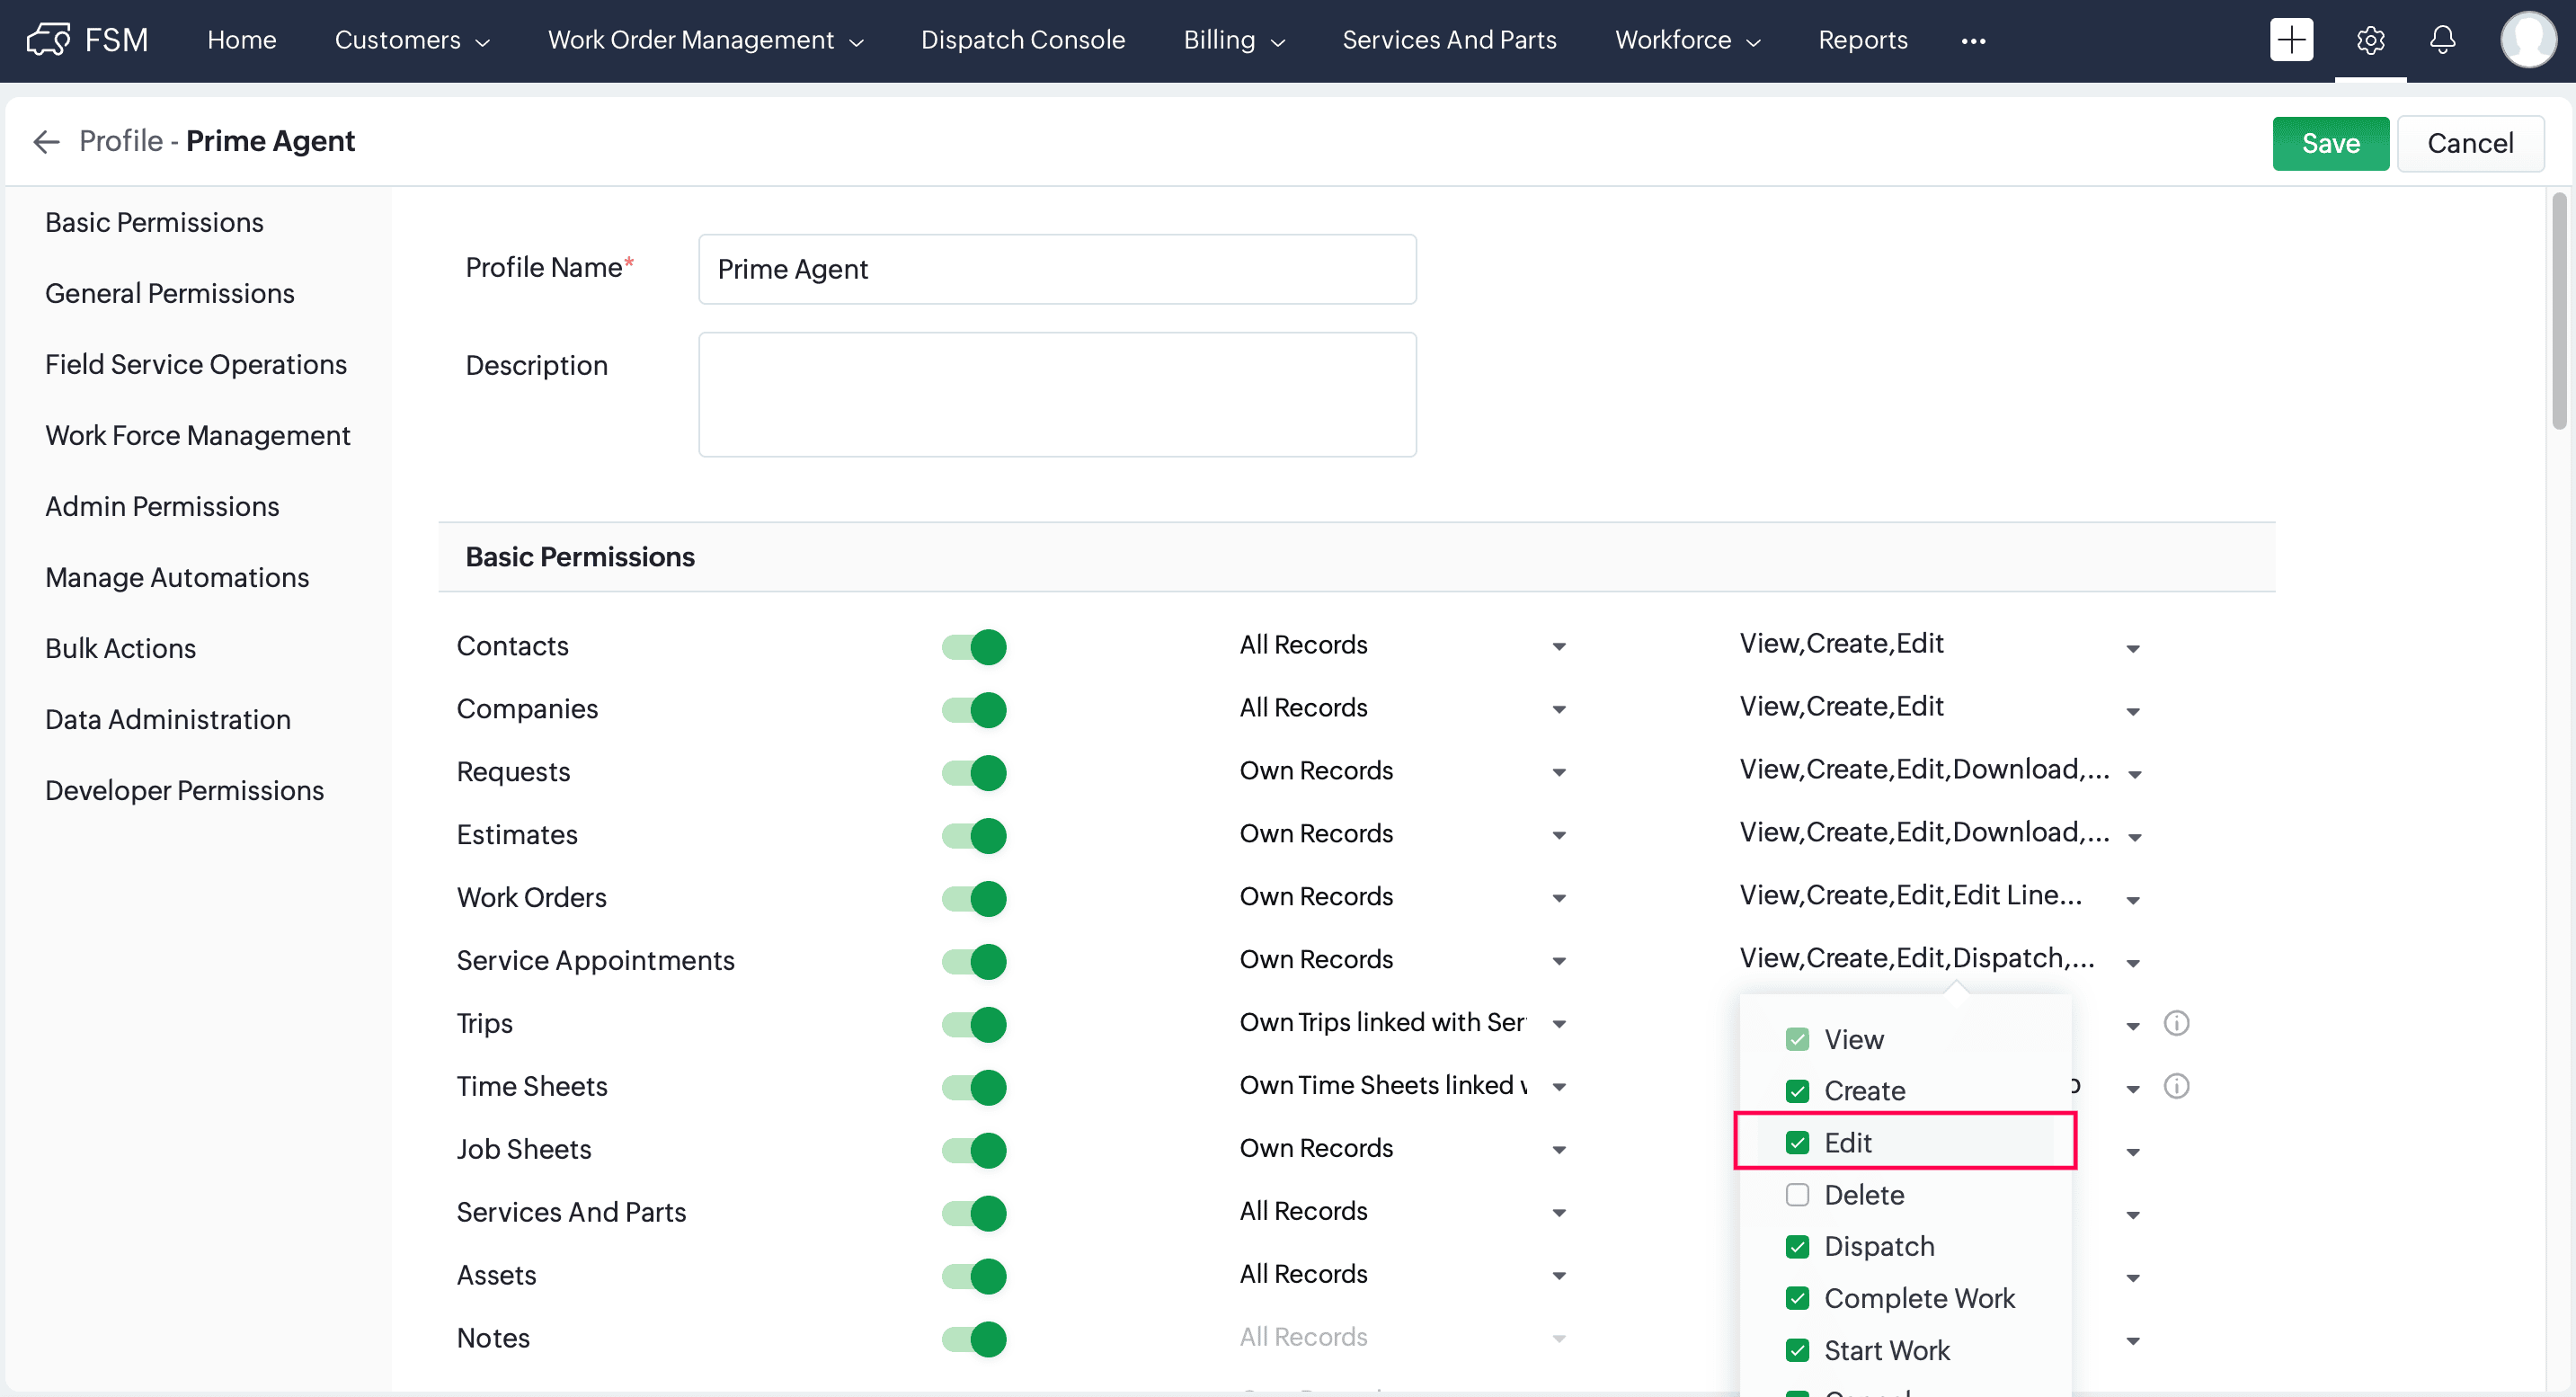
Task: Open Work Orders Own Records dropdown
Action: pyautogui.click(x=1403, y=898)
